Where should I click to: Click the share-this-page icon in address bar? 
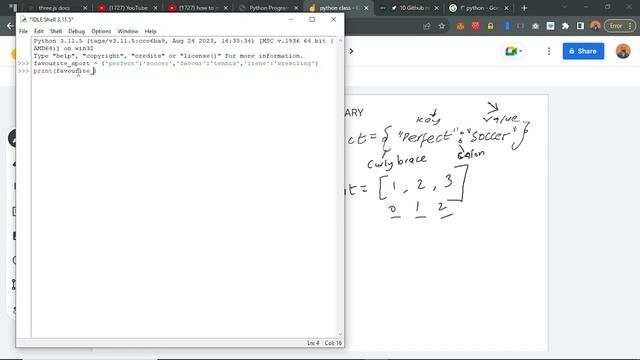427,26
